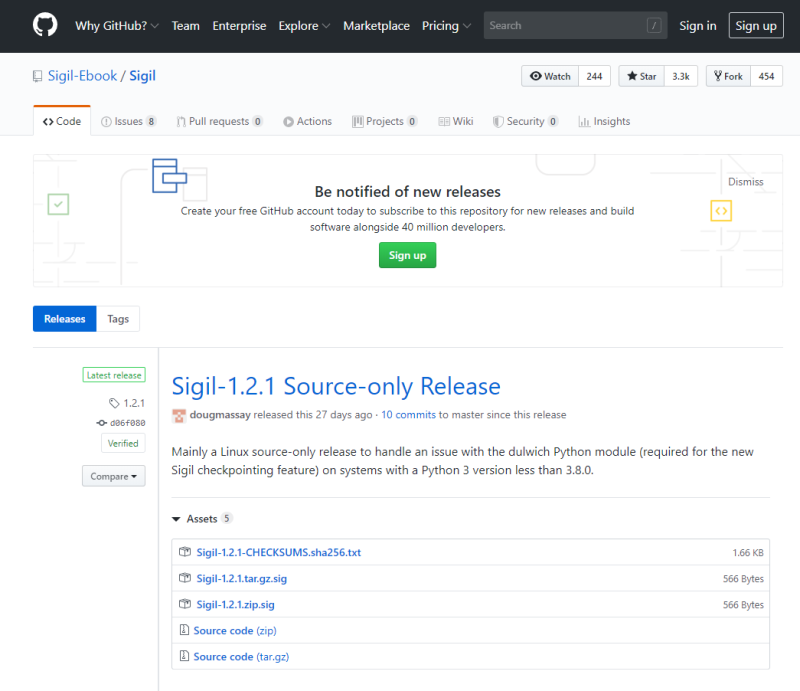This screenshot has width=800, height=691.
Task: Fork the Sigil repository
Action: tap(729, 76)
